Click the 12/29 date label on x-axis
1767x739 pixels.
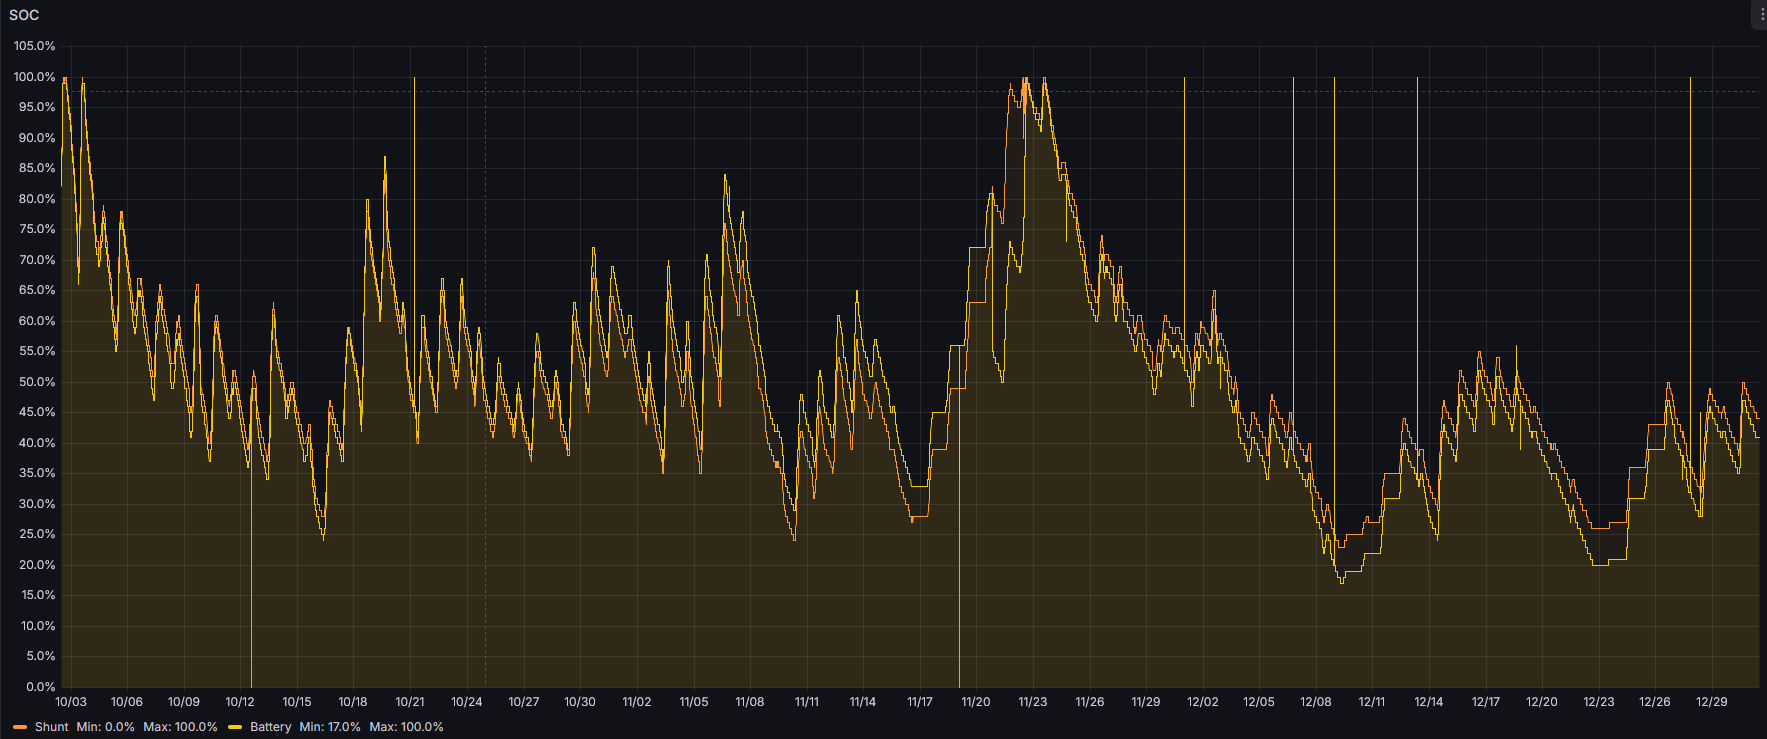coord(1711,702)
